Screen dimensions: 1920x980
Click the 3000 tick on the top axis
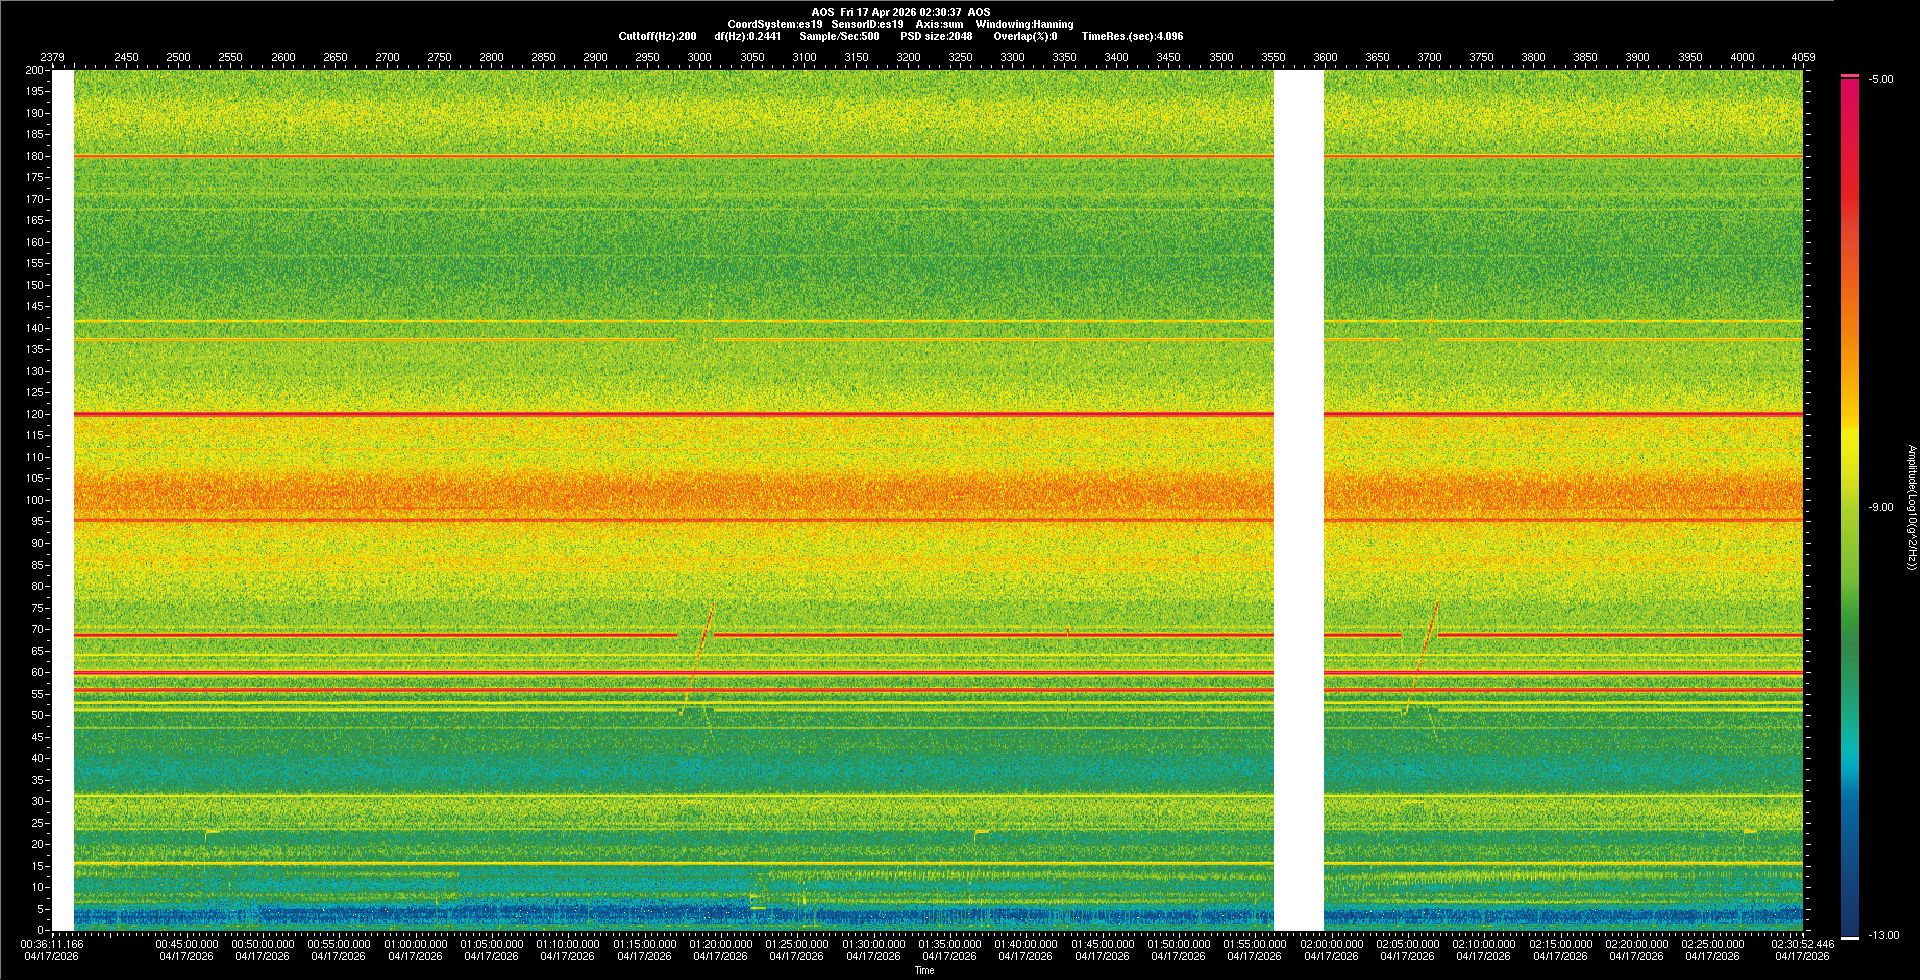pyautogui.click(x=699, y=57)
